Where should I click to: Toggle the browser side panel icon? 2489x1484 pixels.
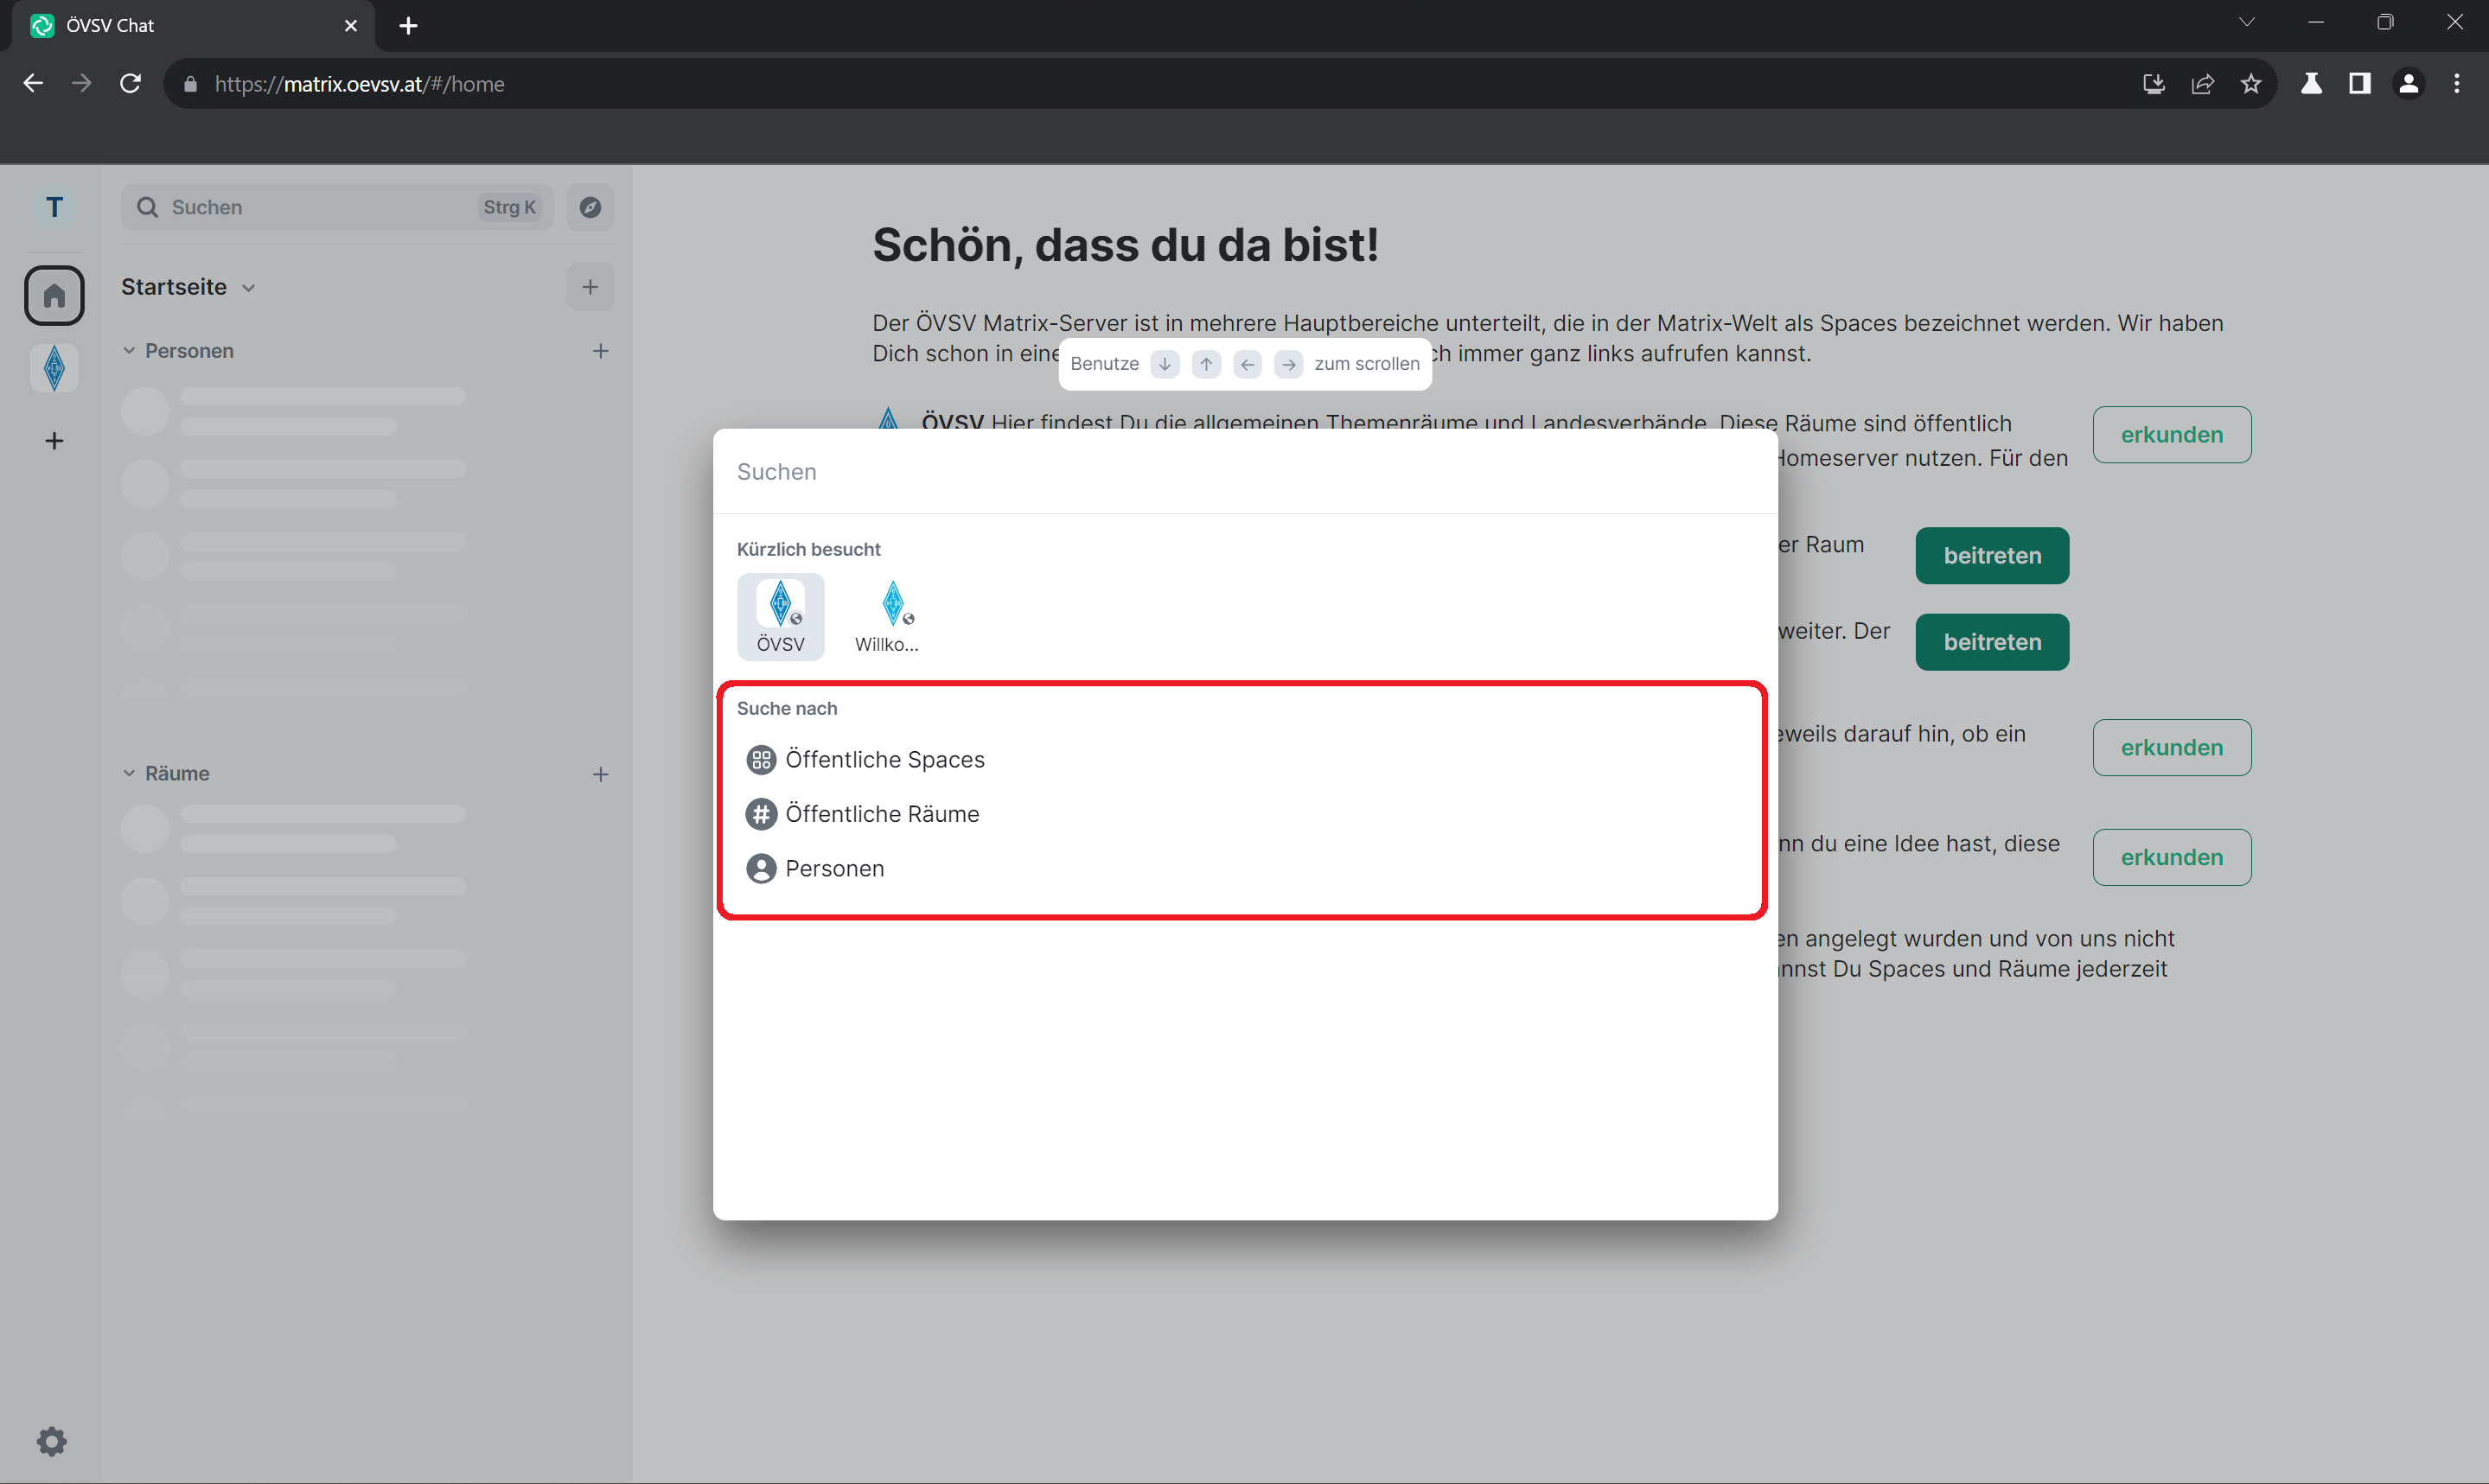click(x=2360, y=84)
